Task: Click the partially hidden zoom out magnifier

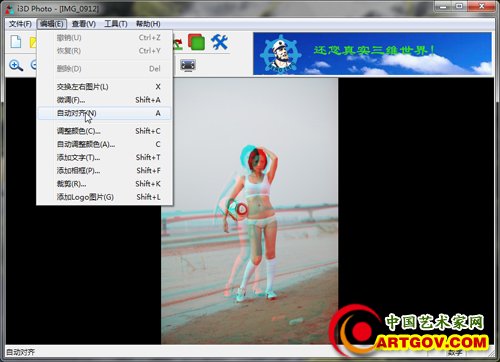Action: click(33, 65)
